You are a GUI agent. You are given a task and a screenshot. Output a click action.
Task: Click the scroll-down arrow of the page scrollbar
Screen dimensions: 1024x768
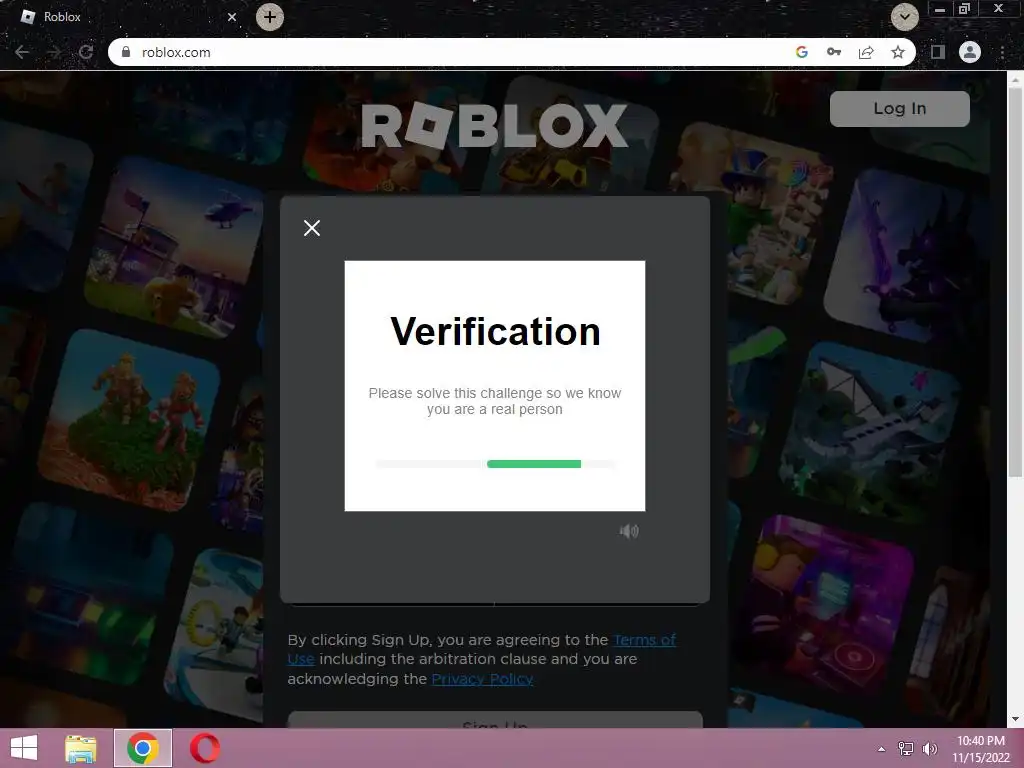tap(1015, 719)
